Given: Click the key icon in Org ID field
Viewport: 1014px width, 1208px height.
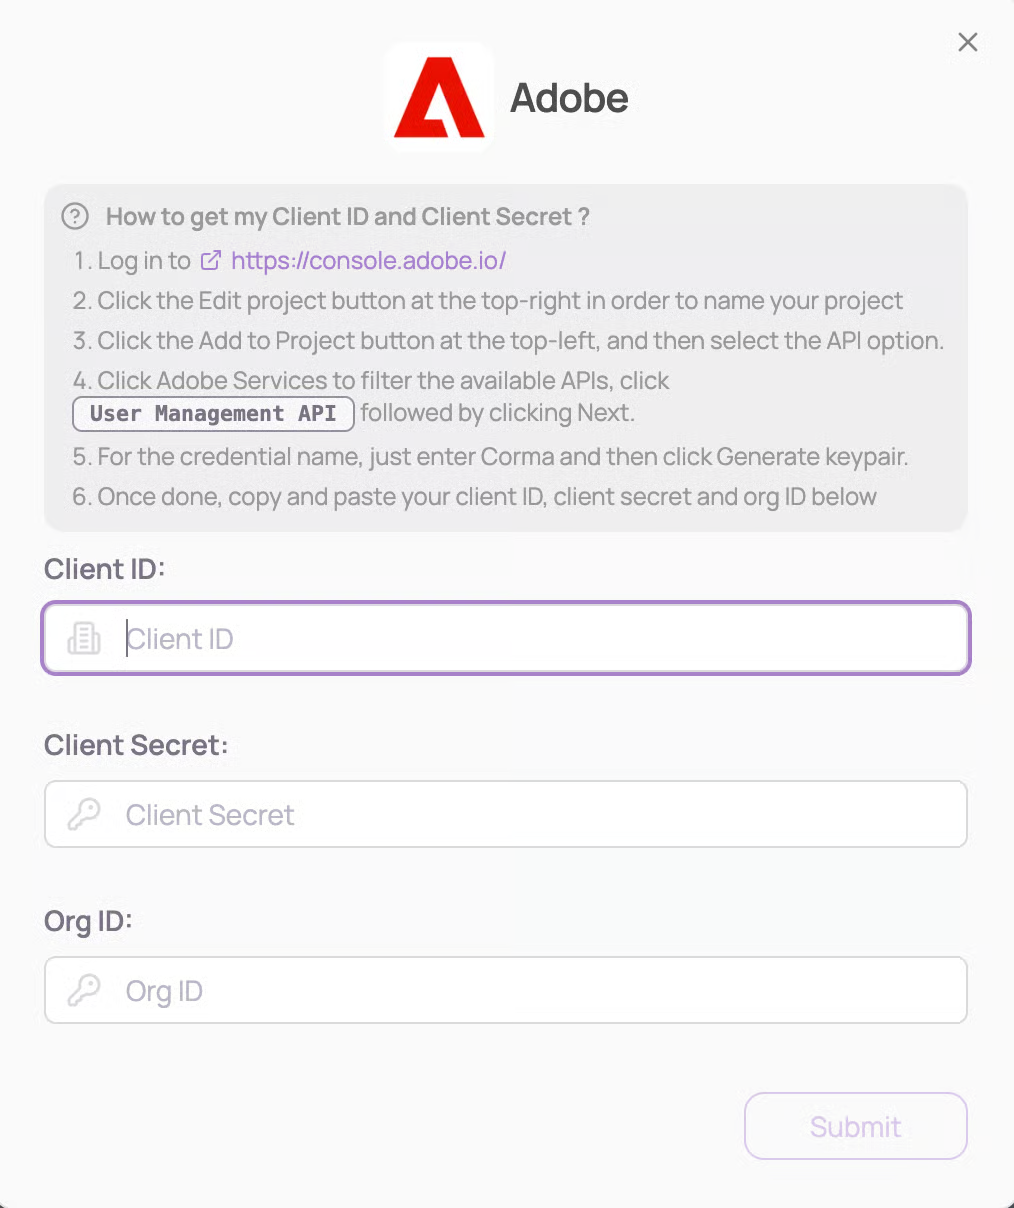Looking at the screenshot, I should [84, 990].
